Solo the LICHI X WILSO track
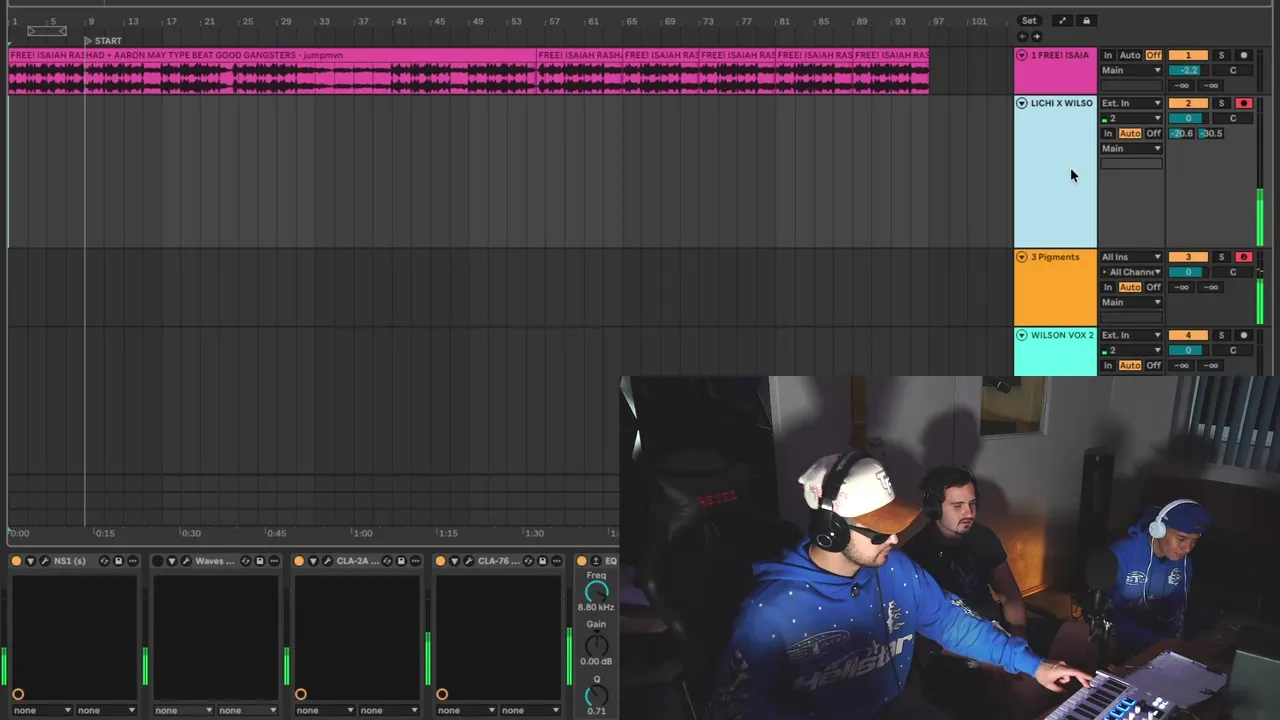The width and height of the screenshot is (1280, 720). tap(1221, 103)
